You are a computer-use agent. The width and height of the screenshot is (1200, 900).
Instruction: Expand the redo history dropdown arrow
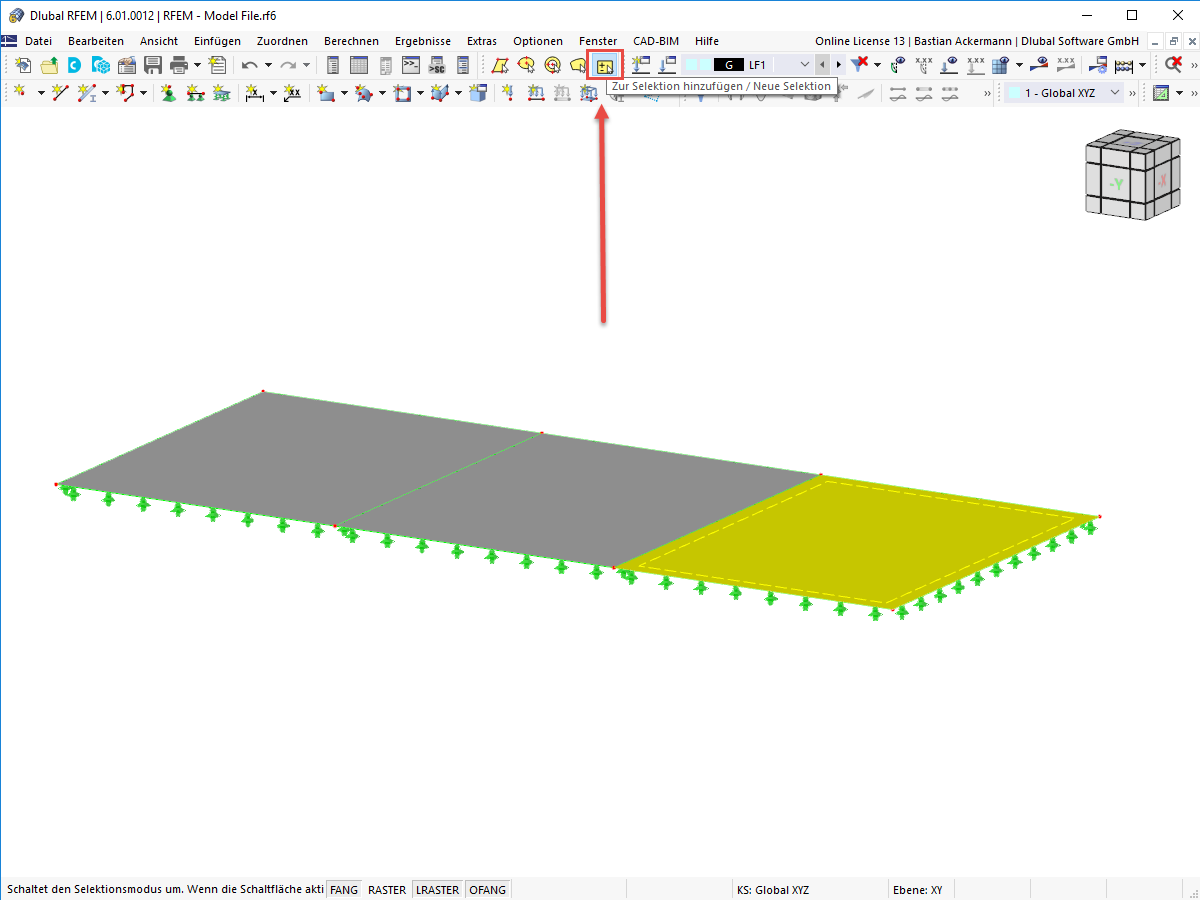(306, 65)
